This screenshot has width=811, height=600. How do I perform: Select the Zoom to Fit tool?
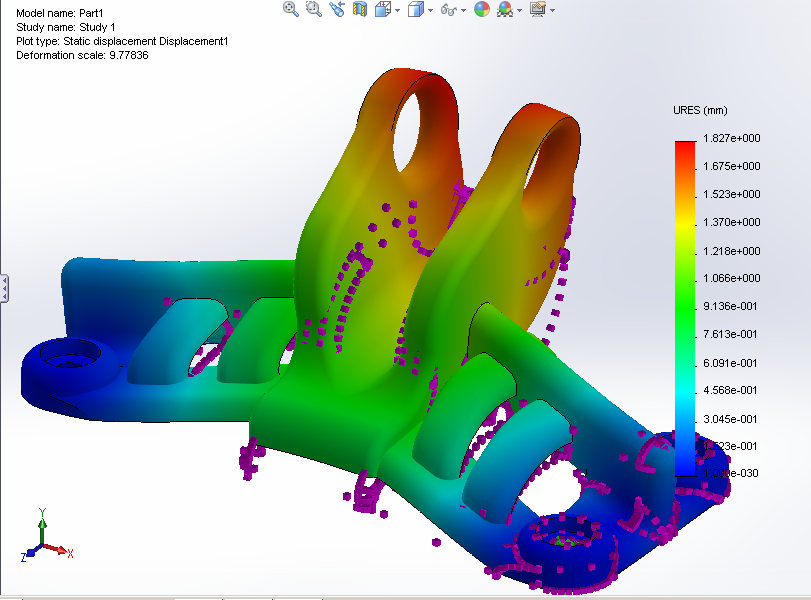(x=290, y=9)
